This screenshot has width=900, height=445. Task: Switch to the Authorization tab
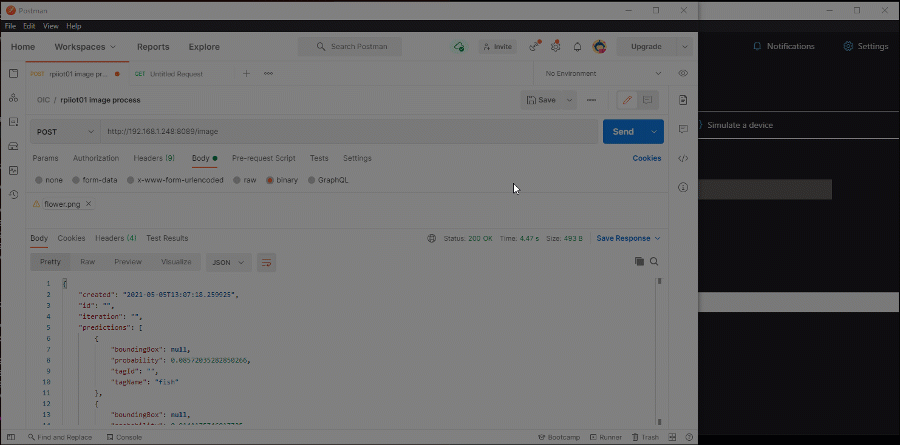(x=96, y=158)
